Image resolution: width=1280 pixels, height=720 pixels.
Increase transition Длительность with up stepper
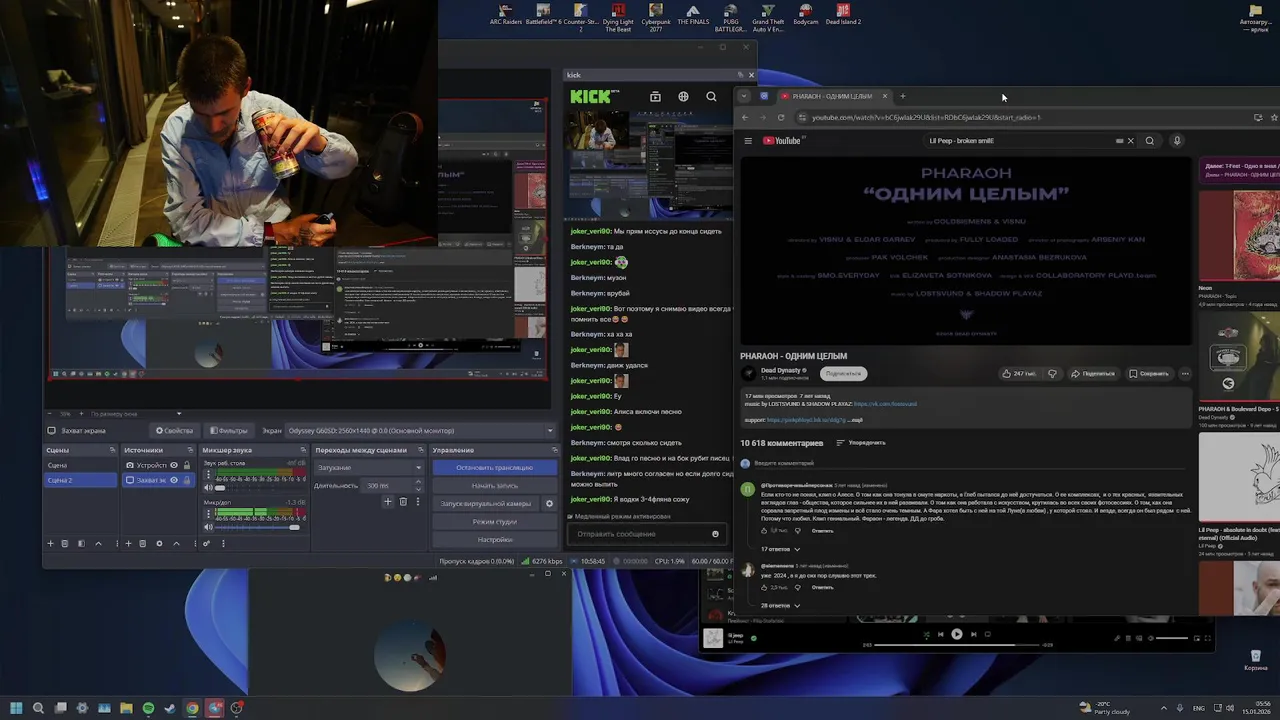tap(418, 483)
